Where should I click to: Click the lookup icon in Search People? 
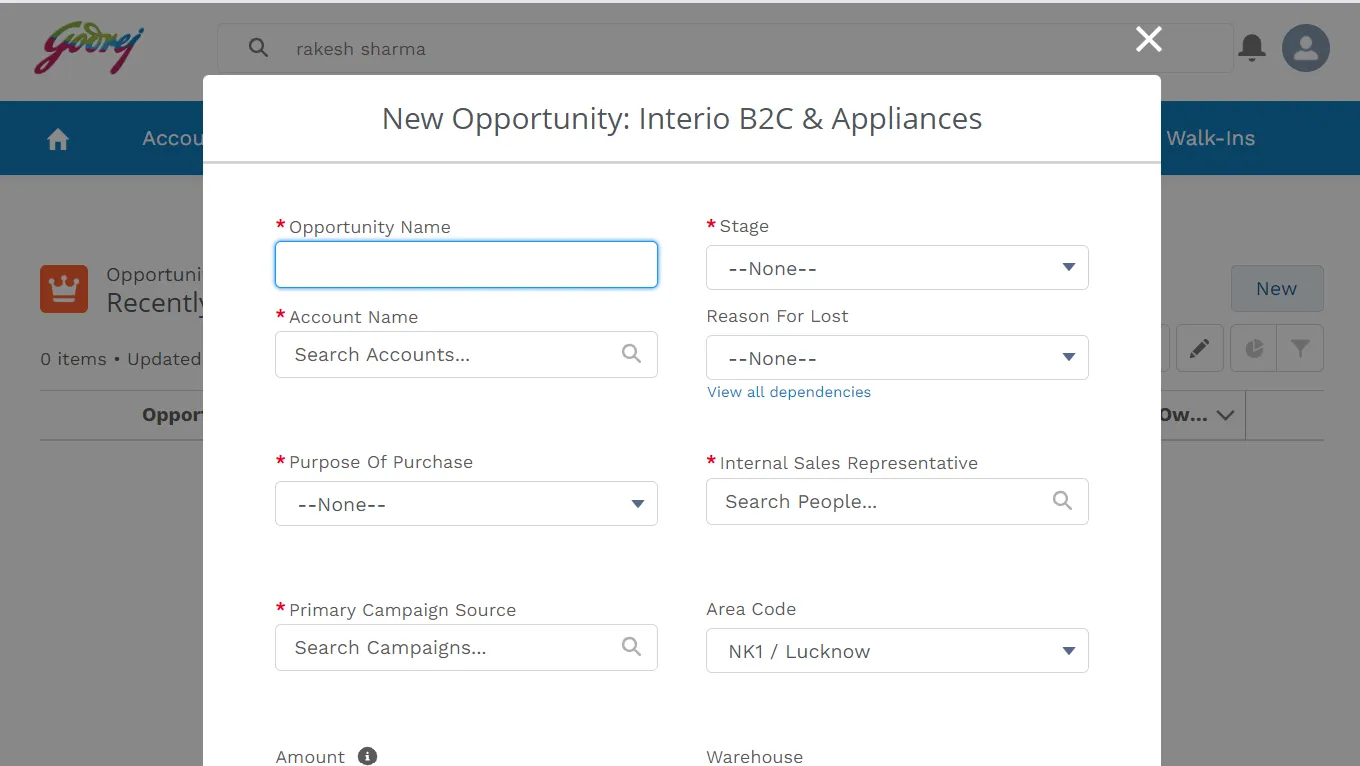[1062, 501]
